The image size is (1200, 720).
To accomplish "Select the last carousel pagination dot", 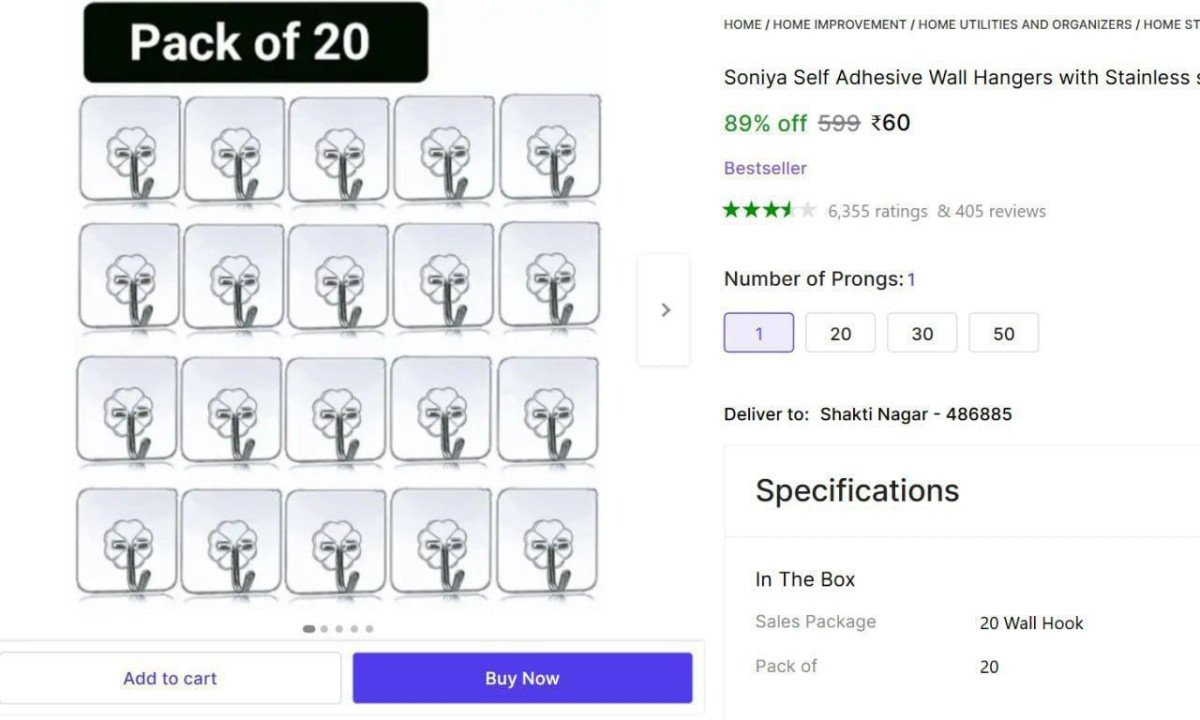I will 369,629.
